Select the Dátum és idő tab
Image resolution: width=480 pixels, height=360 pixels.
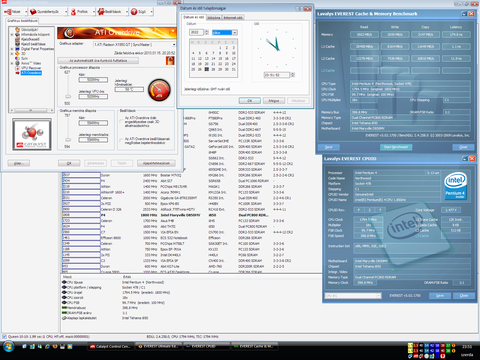(x=194, y=17)
